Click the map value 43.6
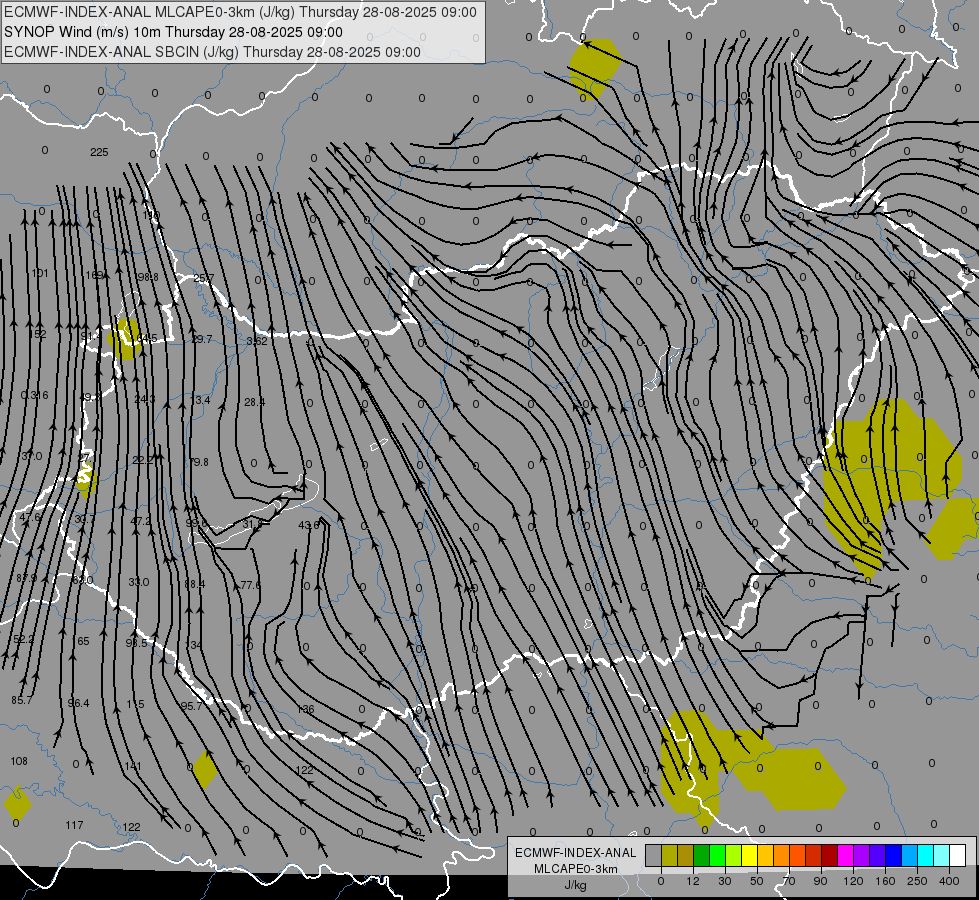Screen dimensions: 979x900 pyautogui.click(x=308, y=526)
